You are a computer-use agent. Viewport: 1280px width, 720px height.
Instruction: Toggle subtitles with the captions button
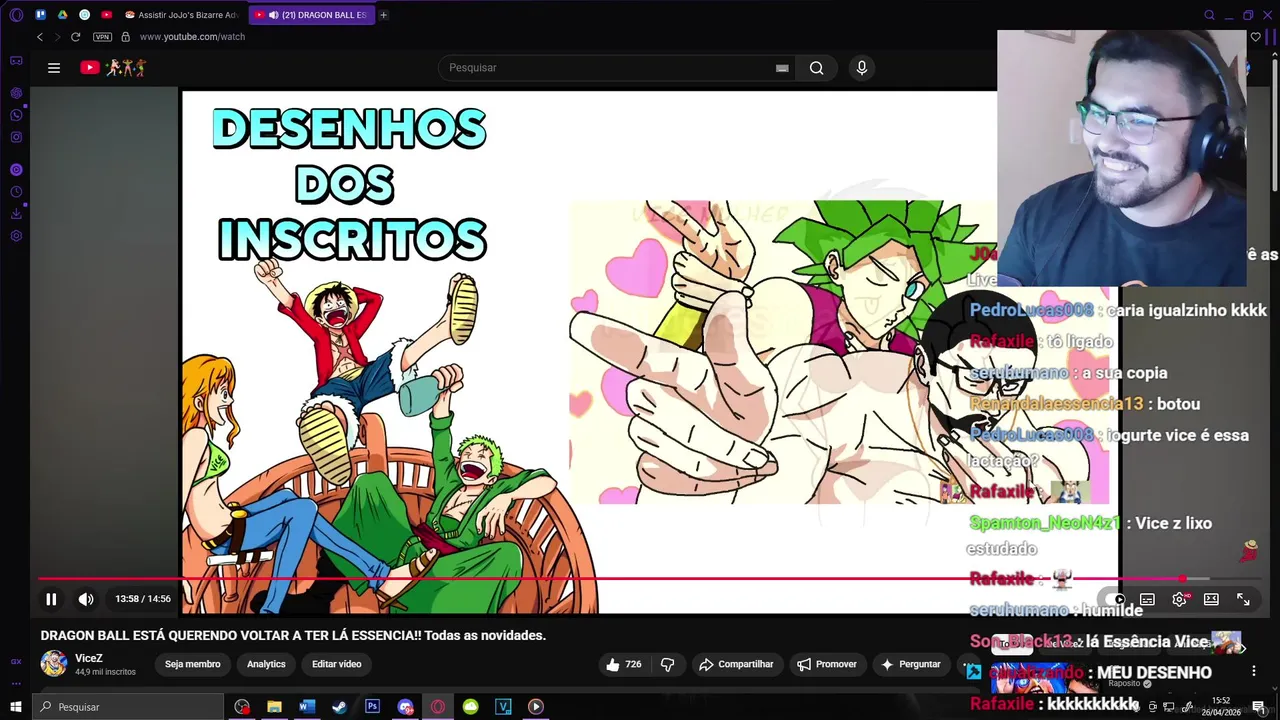coord(1147,599)
